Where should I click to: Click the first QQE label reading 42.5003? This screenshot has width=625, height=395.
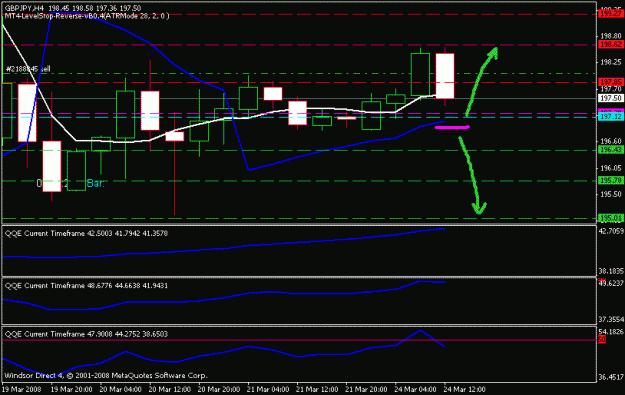(86, 234)
